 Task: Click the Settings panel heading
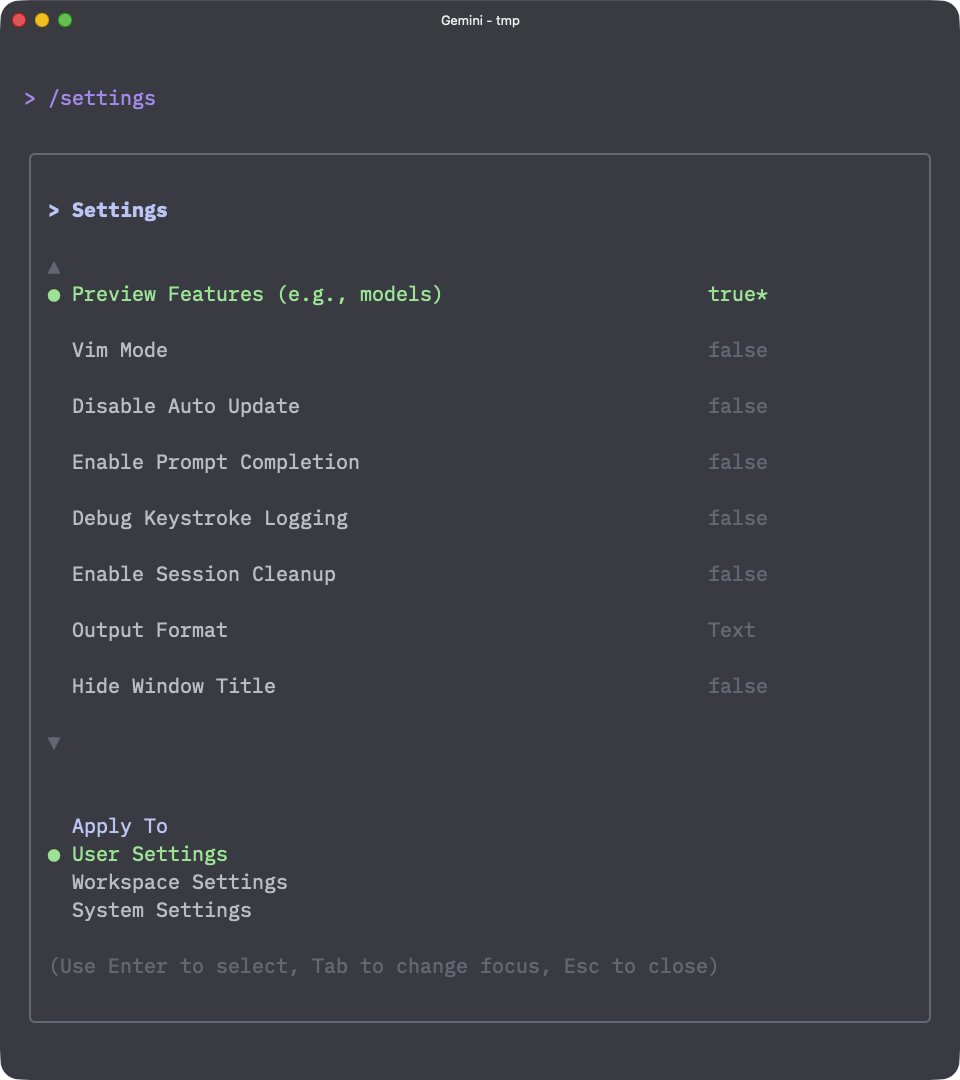tap(120, 210)
